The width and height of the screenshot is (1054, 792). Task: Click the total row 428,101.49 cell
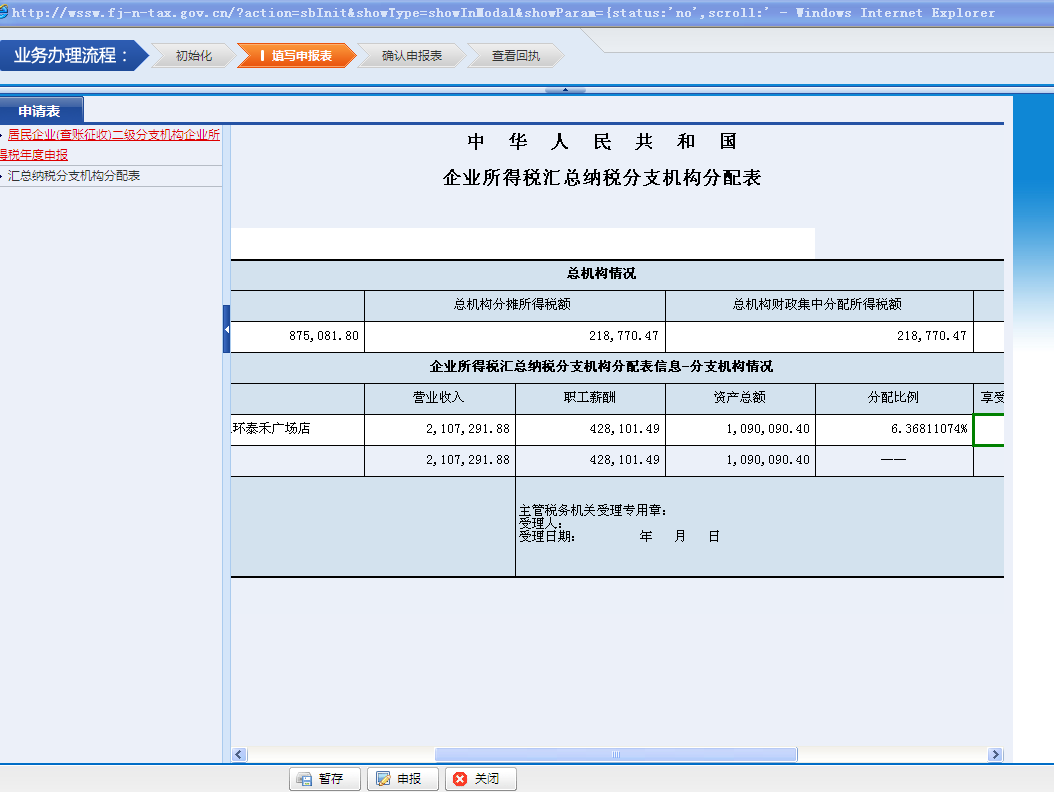[x=590, y=461]
